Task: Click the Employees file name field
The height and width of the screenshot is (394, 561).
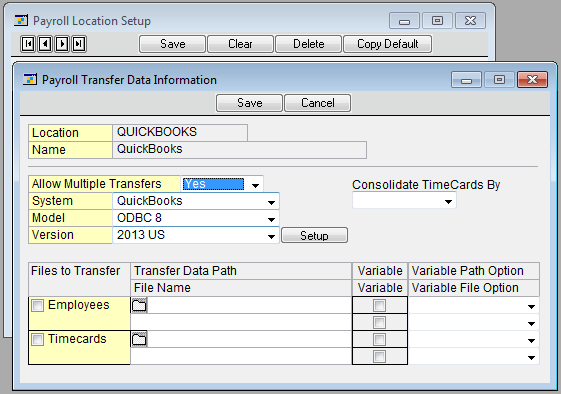Action: (241, 322)
